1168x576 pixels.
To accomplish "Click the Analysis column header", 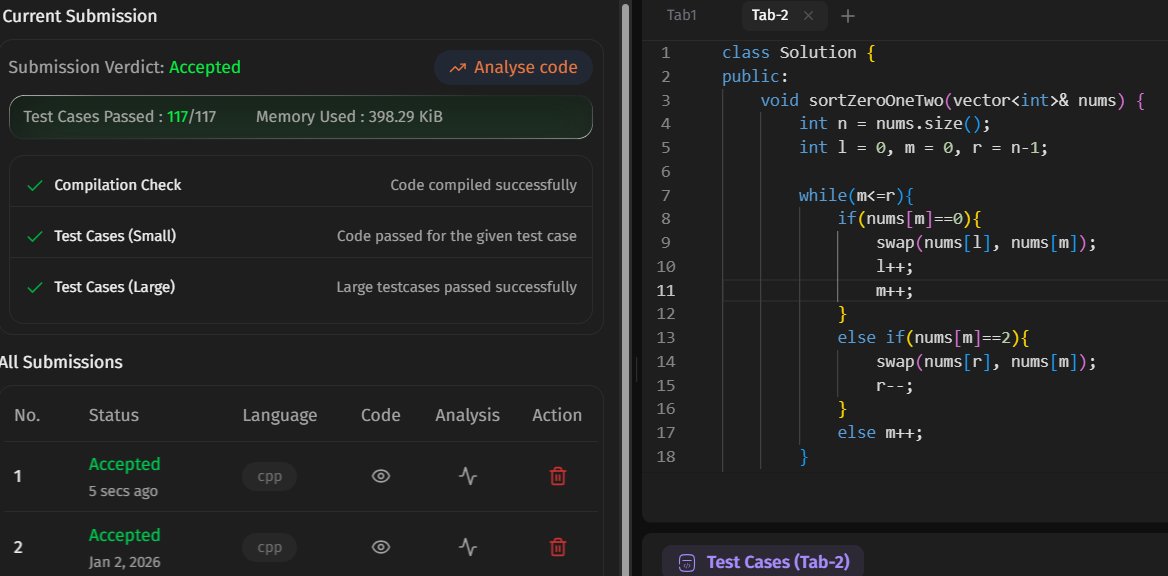I will (x=467, y=415).
